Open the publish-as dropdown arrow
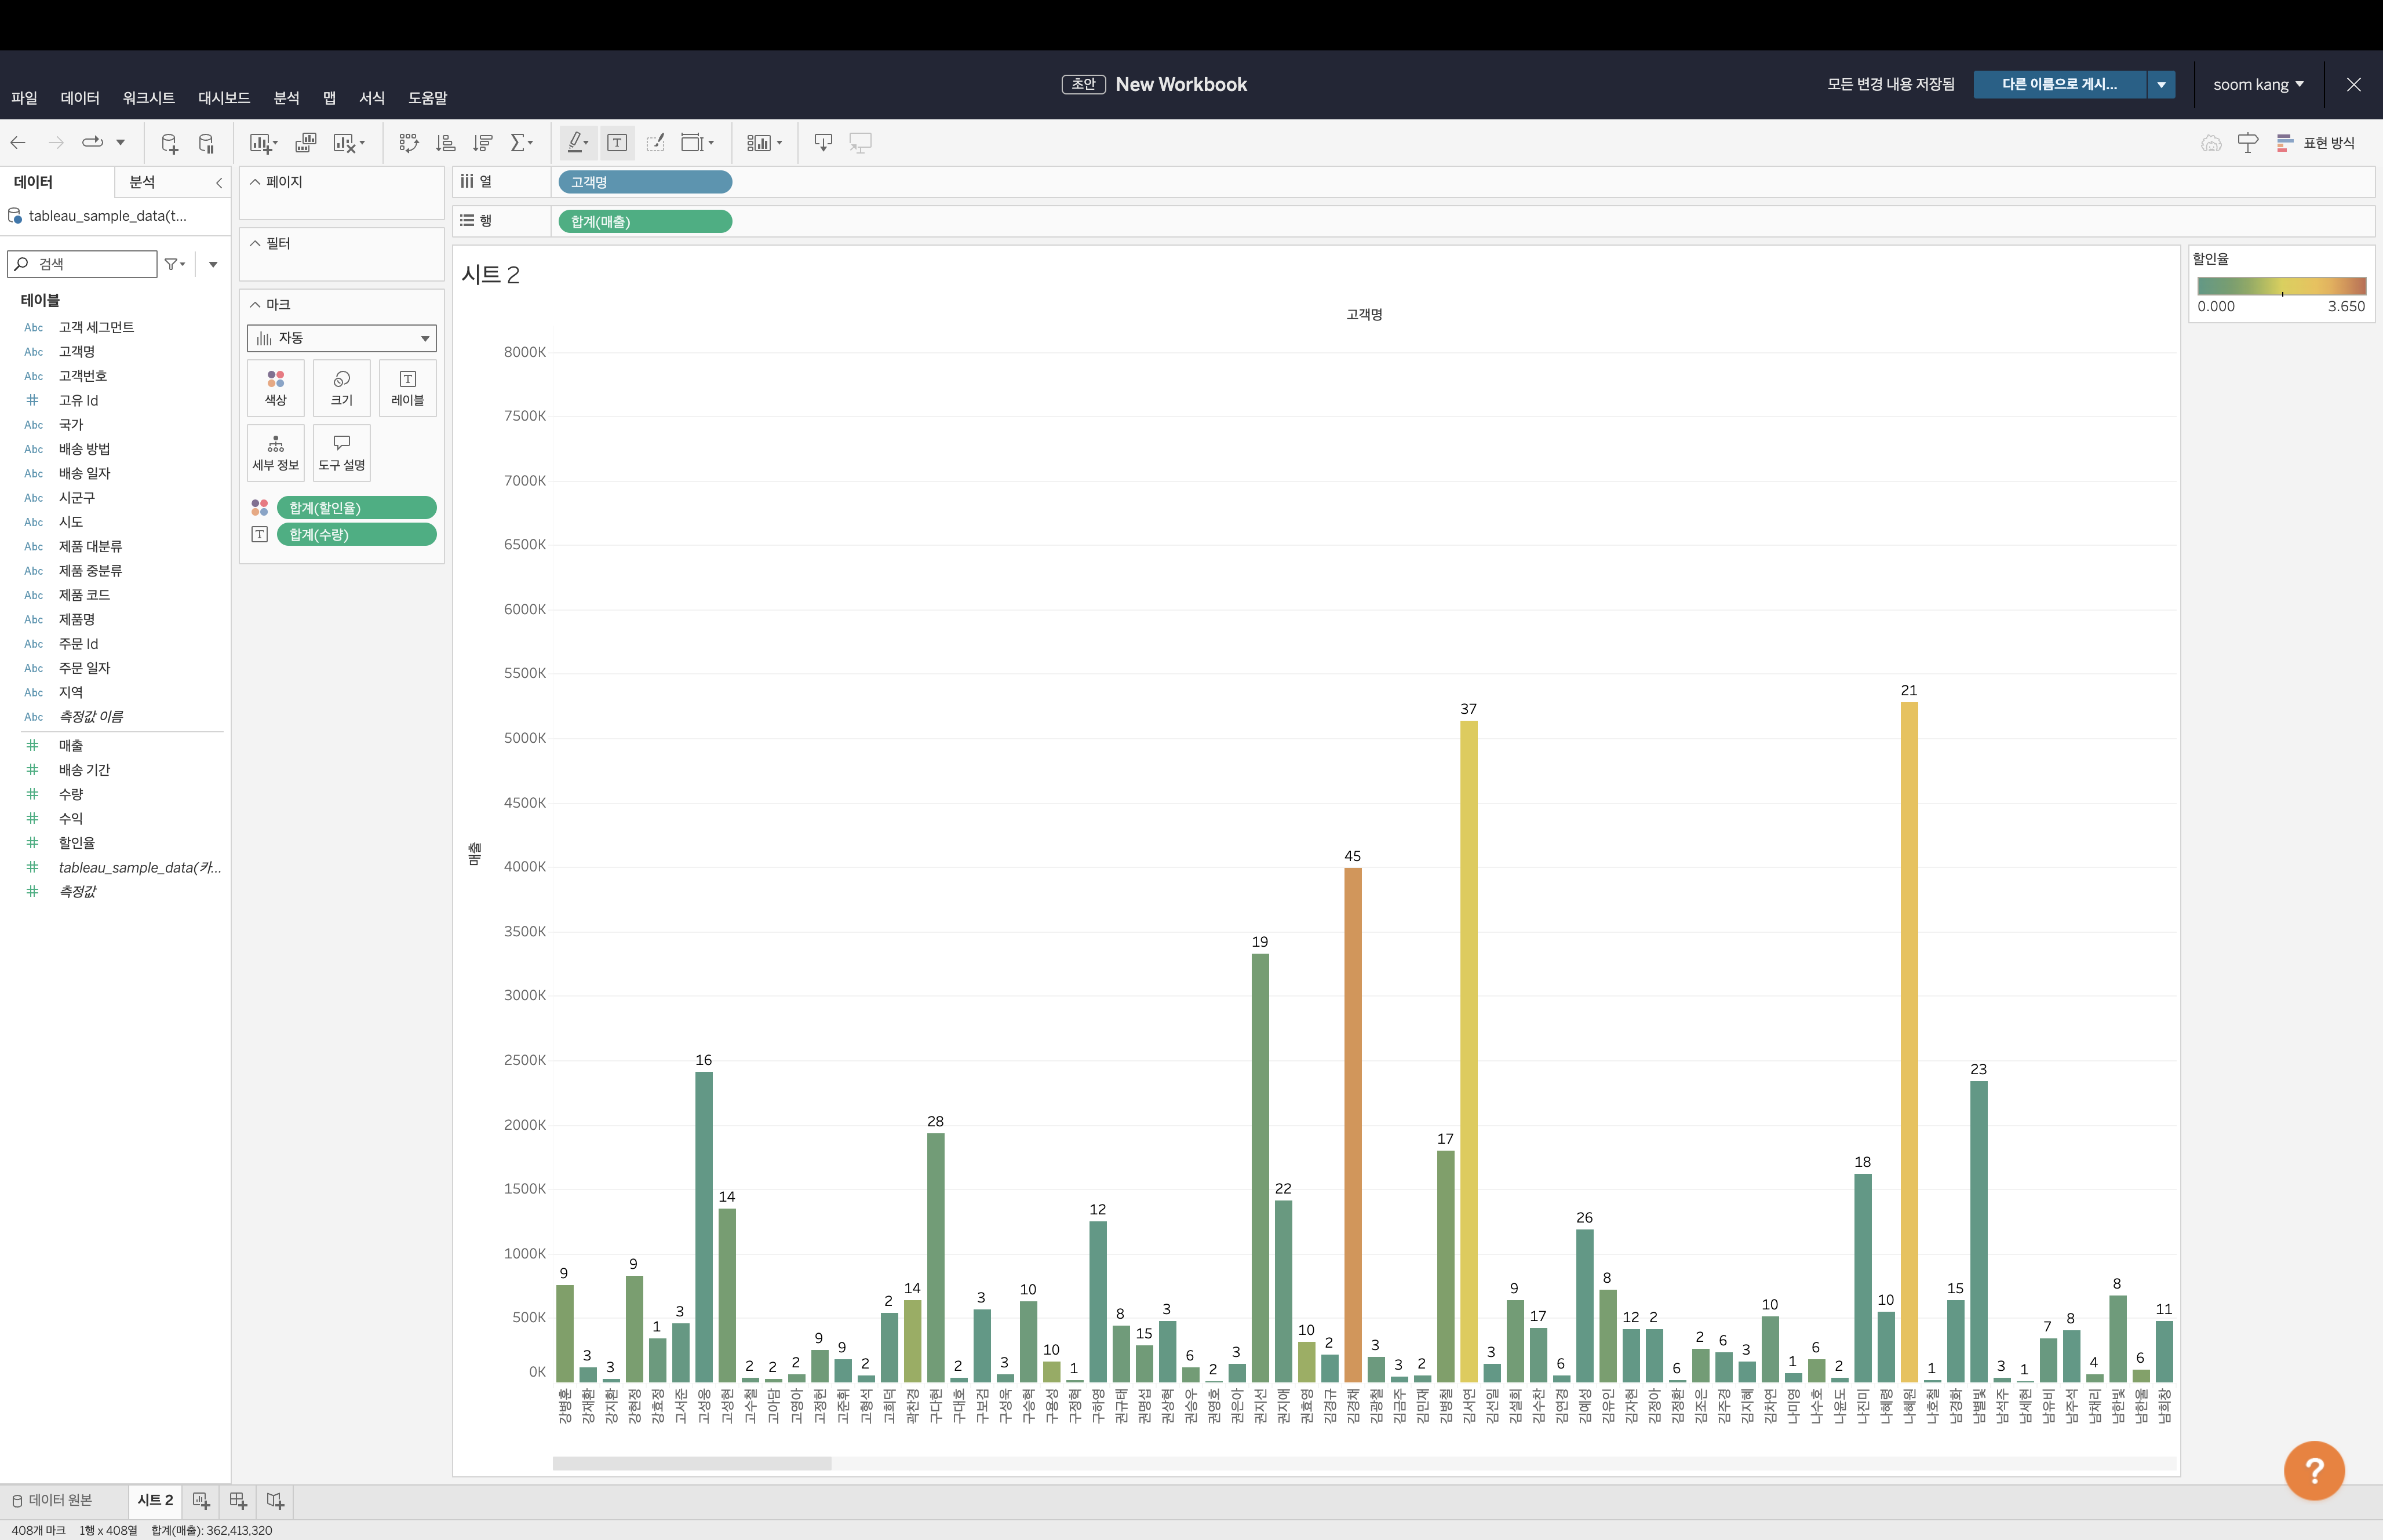This screenshot has height=1540, width=2383. click(2161, 85)
